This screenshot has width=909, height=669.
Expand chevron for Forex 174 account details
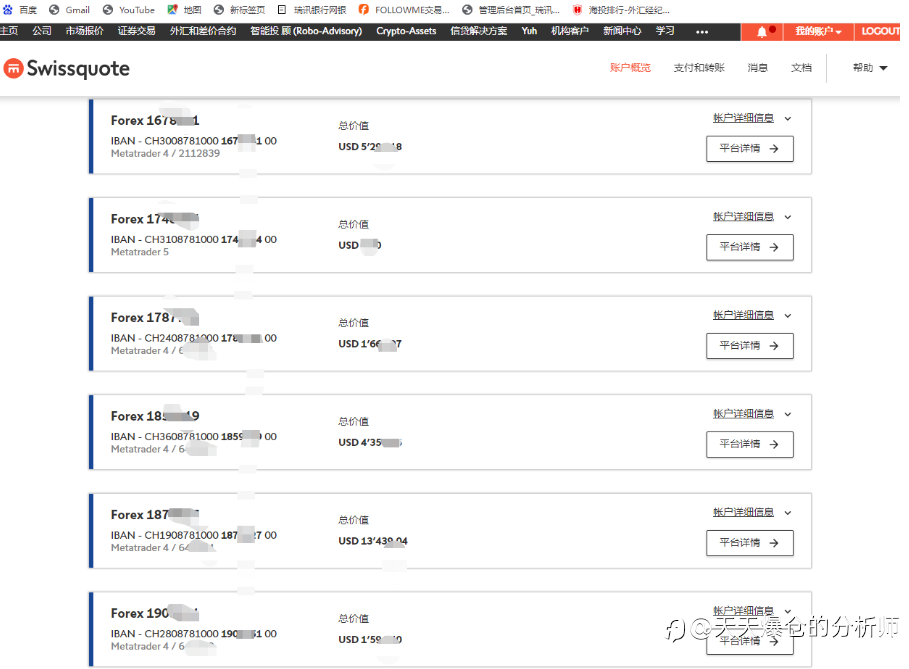[788, 217]
